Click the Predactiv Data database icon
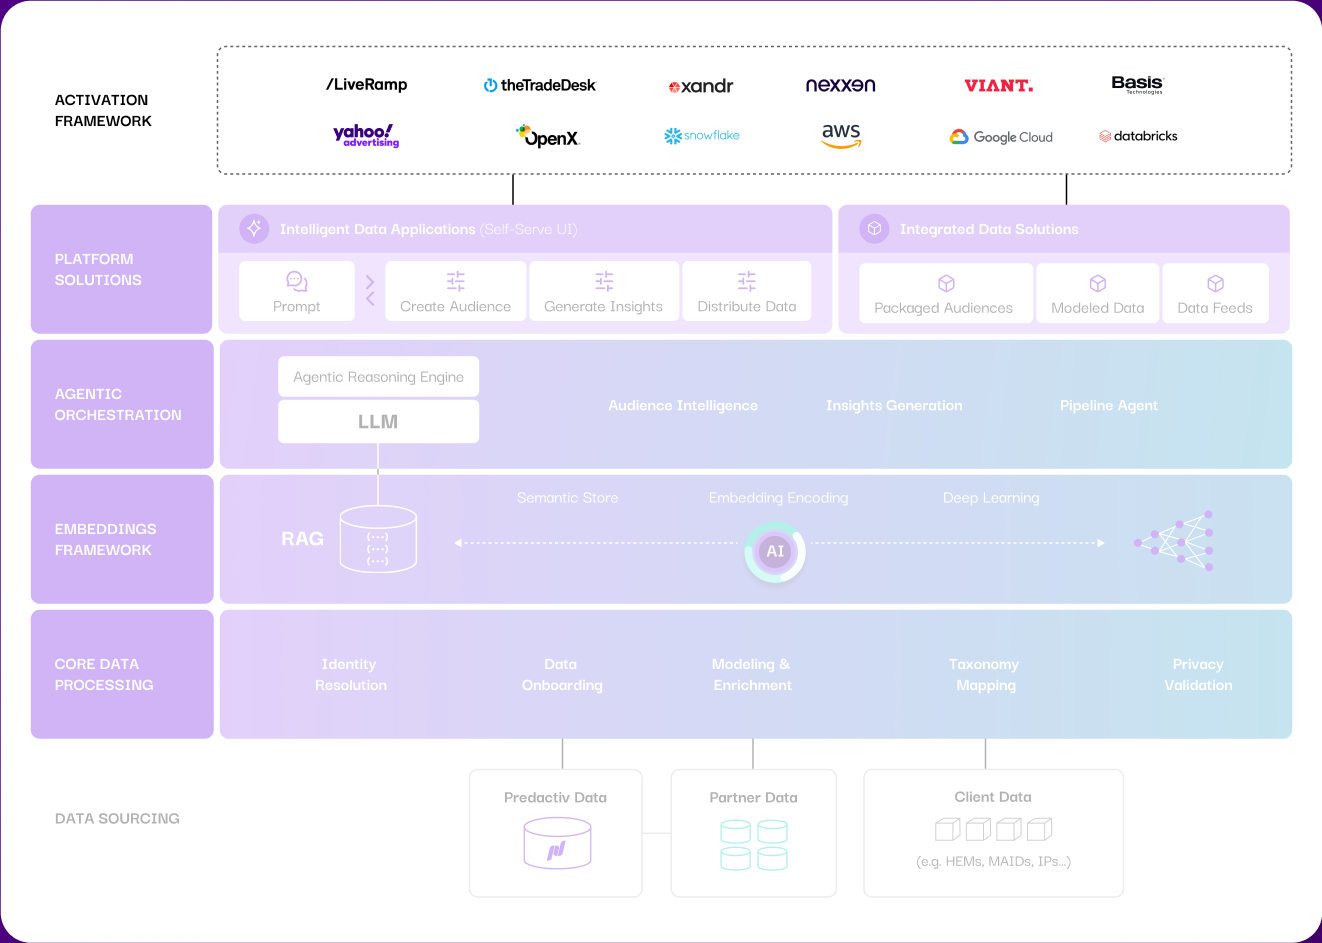Image resolution: width=1322 pixels, height=943 pixels. (557, 843)
